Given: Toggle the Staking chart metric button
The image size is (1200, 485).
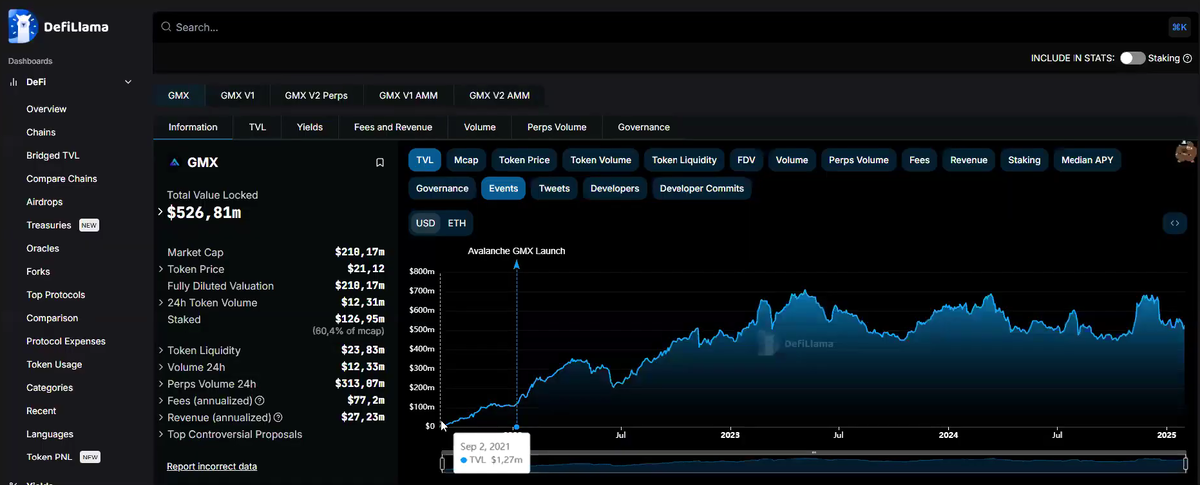Looking at the screenshot, I should pyautogui.click(x=1025, y=160).
